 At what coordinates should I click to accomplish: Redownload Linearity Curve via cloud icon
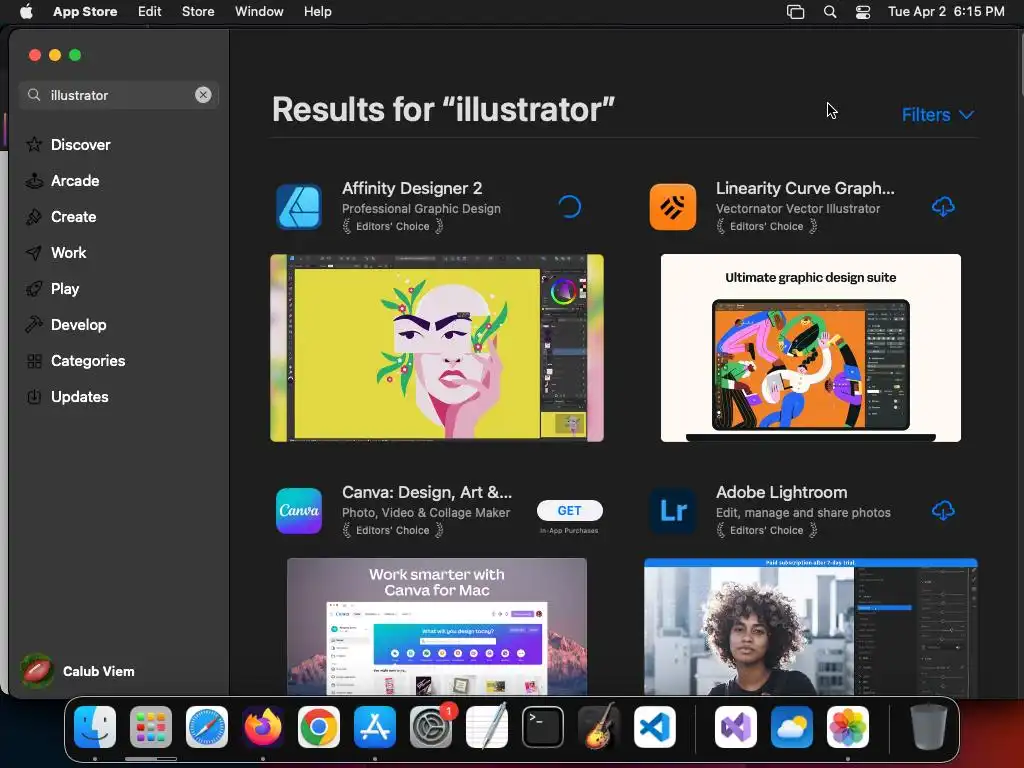[x=943, y=206]
